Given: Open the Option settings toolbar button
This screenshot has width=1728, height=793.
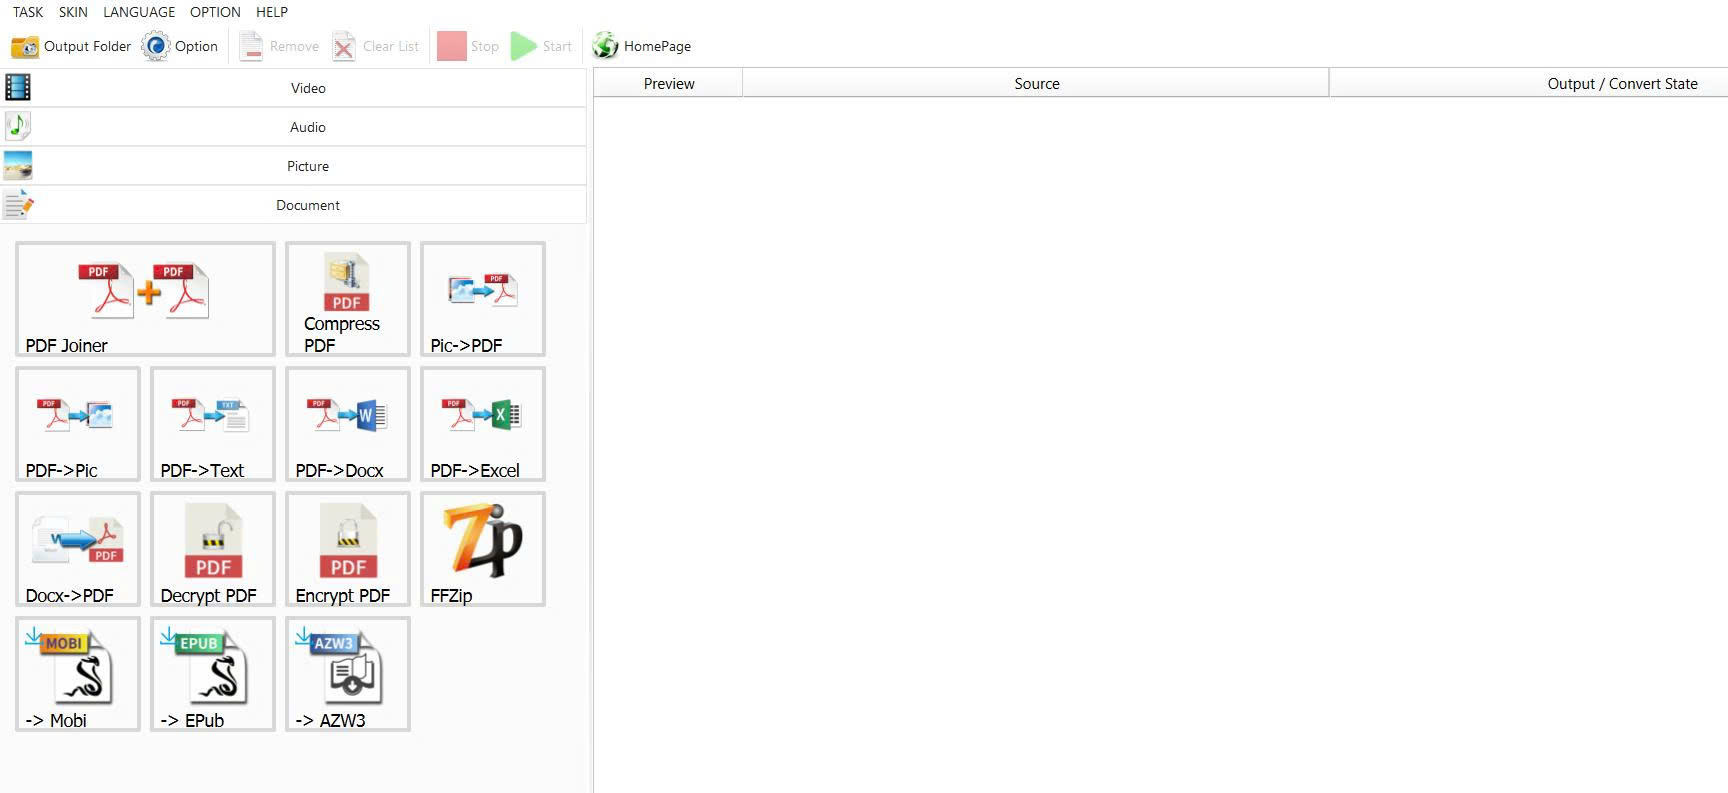Looking at the screenshot, I should click(x=180, y=46).
